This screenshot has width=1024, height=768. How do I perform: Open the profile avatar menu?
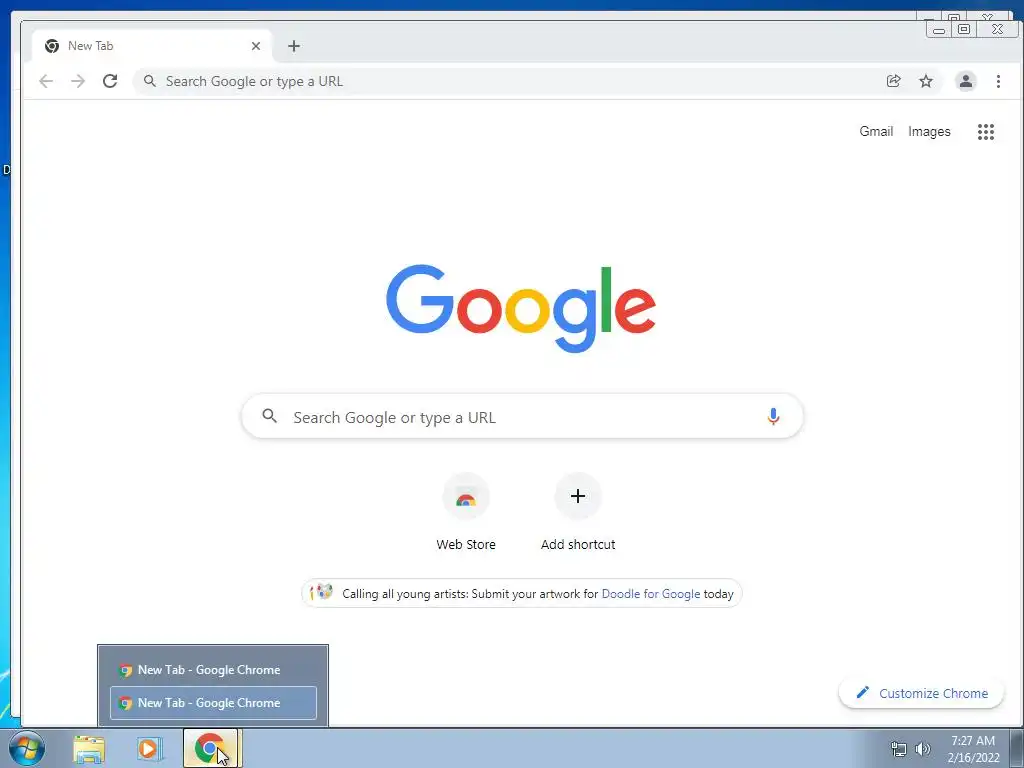tap(965, 81)
